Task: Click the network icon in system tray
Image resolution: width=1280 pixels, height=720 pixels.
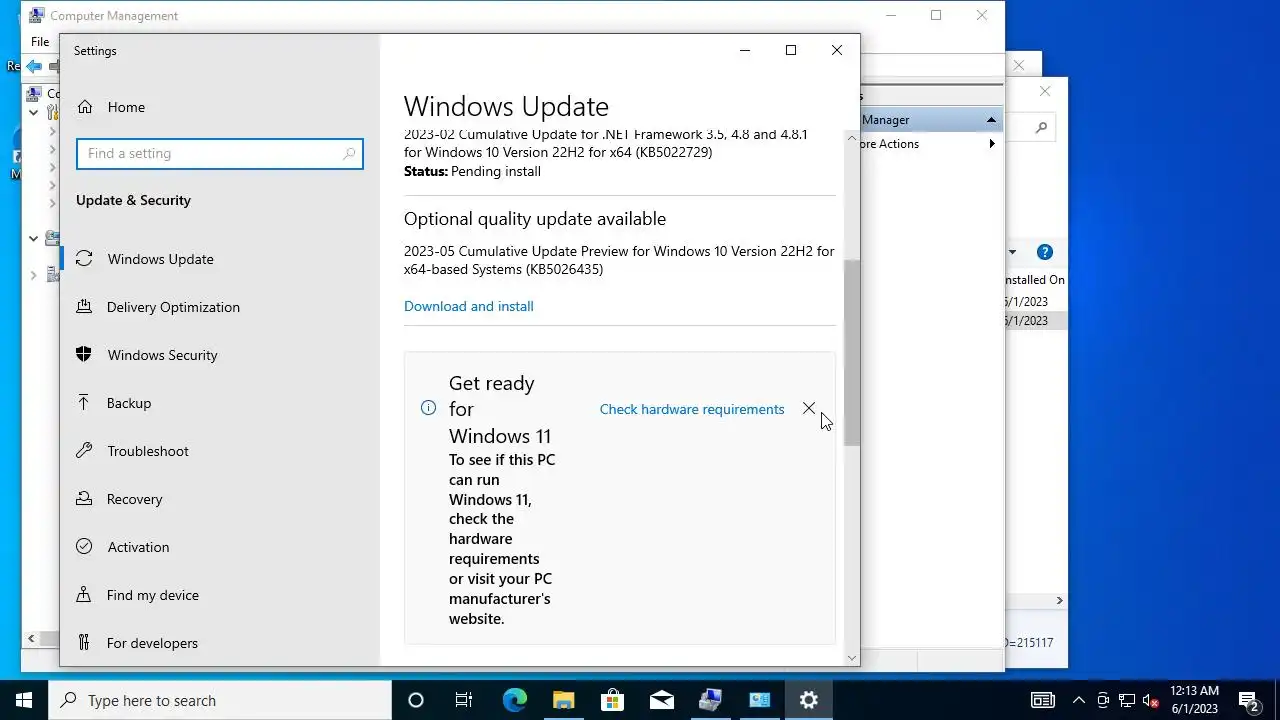Action: coord(1127,700)
